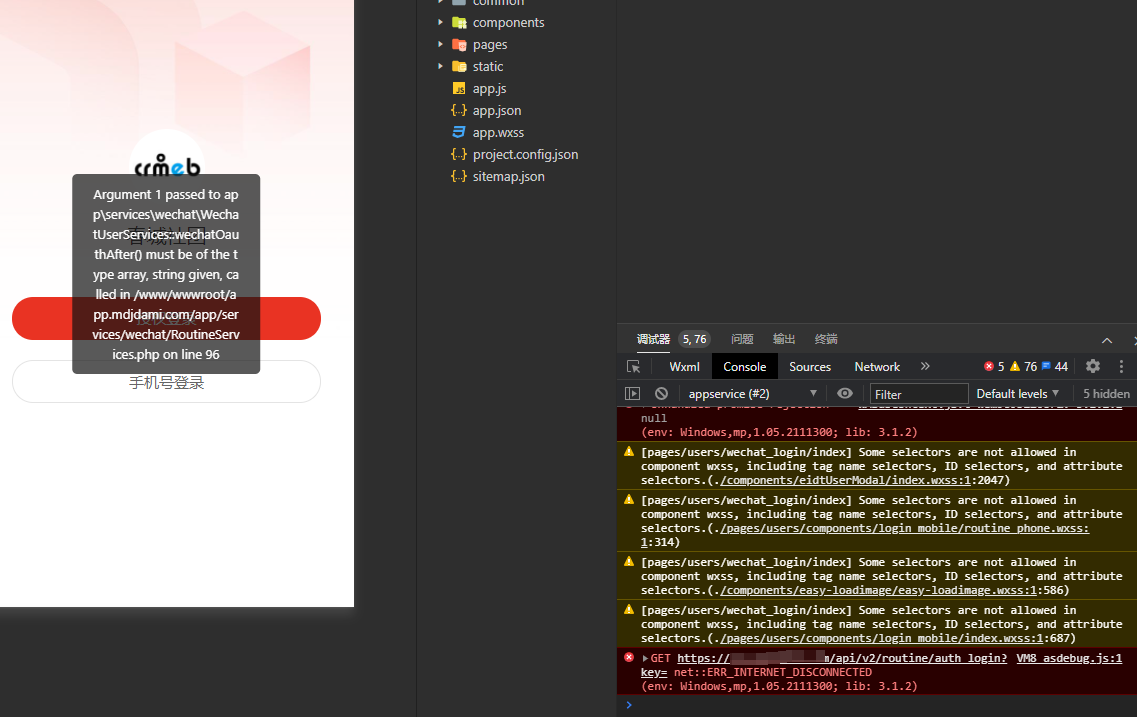Tap the red login button in simulator
Screen dimensions: 1137x717
[166, 318]
